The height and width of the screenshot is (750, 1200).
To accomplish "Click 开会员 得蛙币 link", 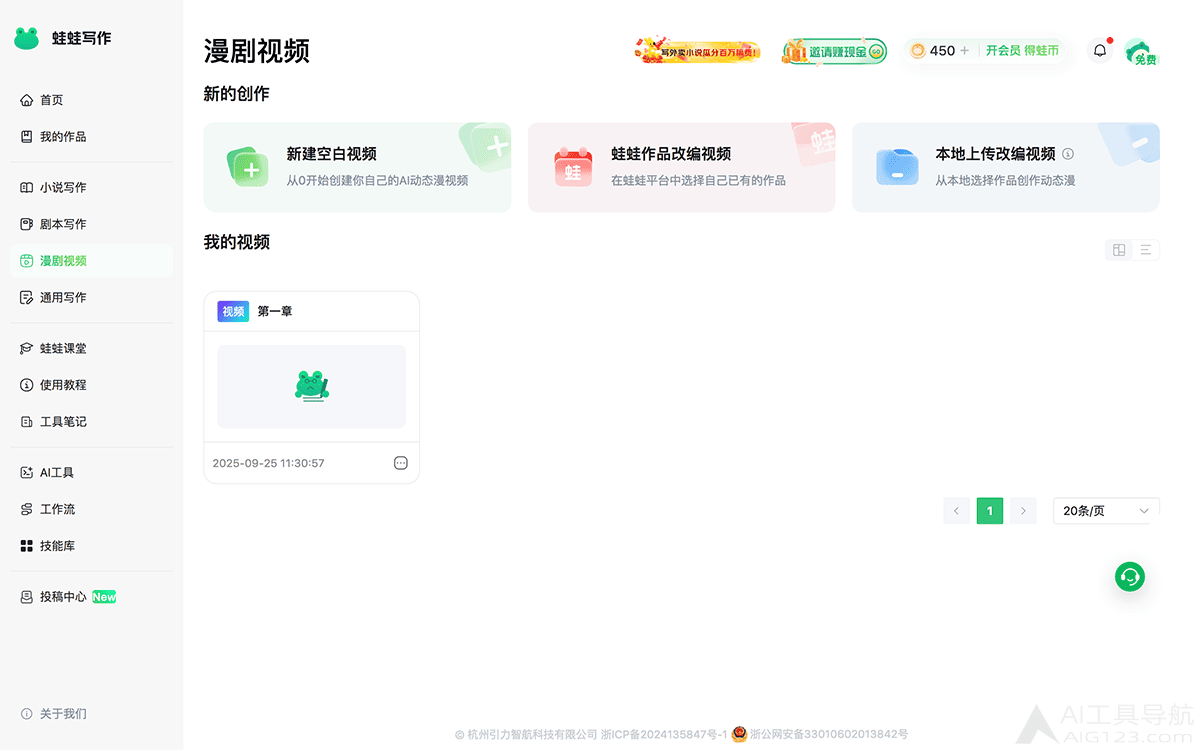I will click(x=1022, y=50).
